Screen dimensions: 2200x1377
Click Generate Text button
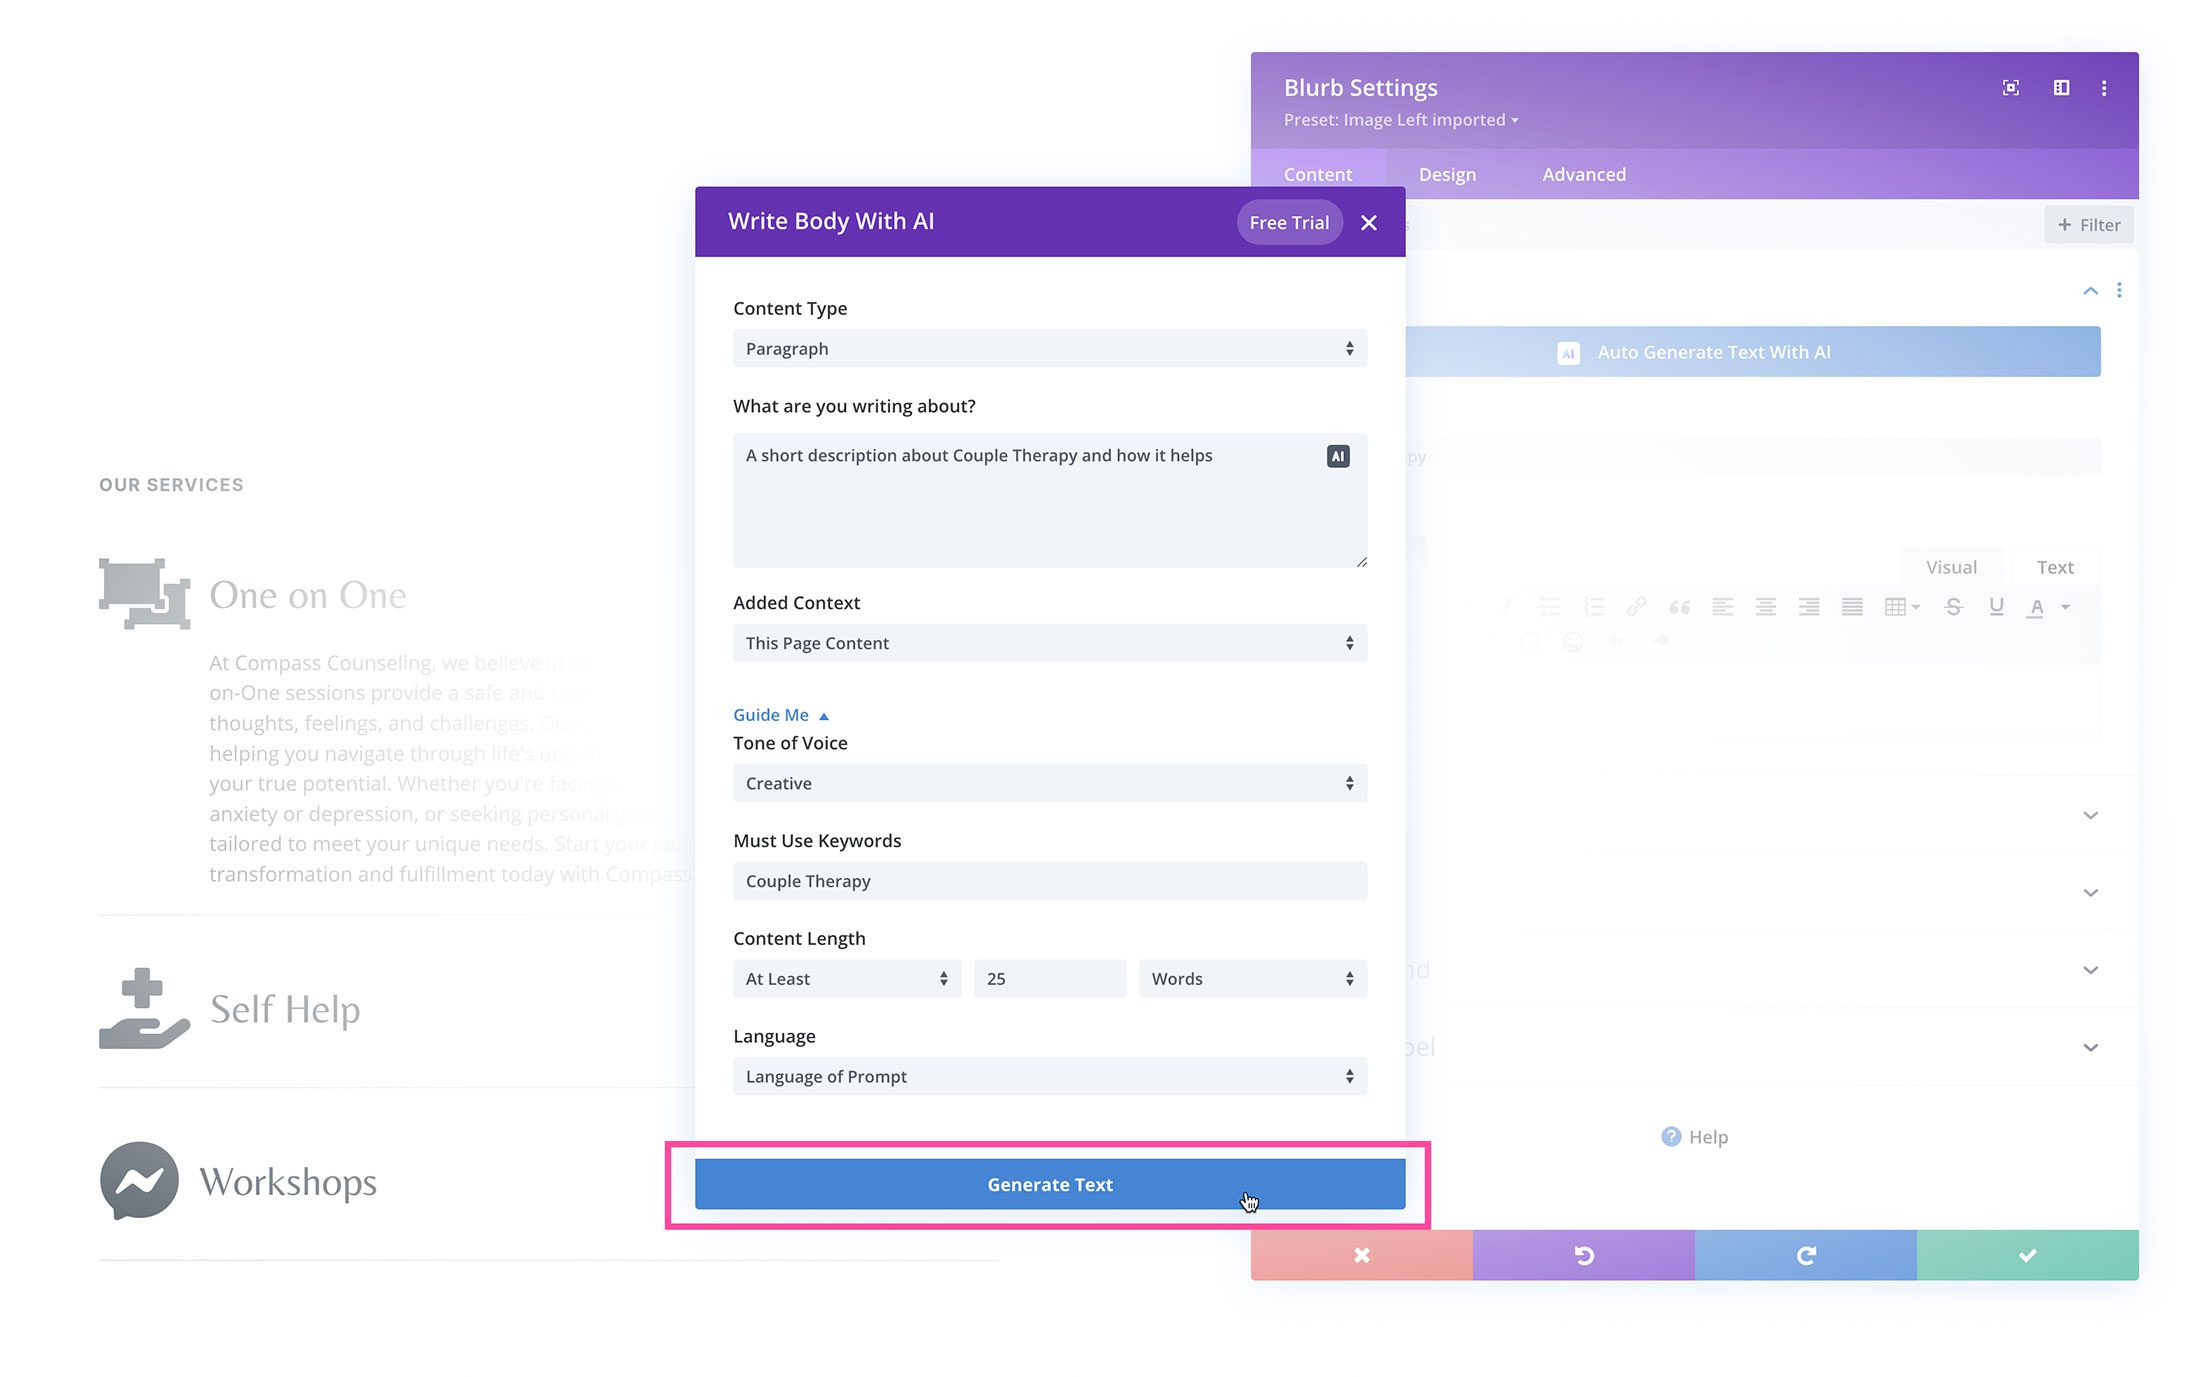tap(1050, 1183)
